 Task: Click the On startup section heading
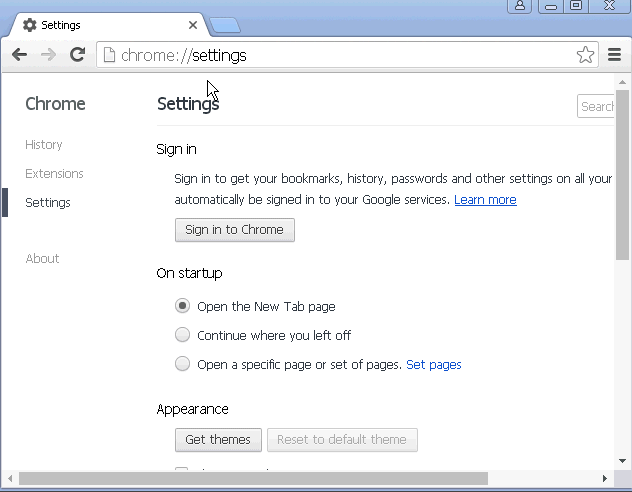(189, 273)
